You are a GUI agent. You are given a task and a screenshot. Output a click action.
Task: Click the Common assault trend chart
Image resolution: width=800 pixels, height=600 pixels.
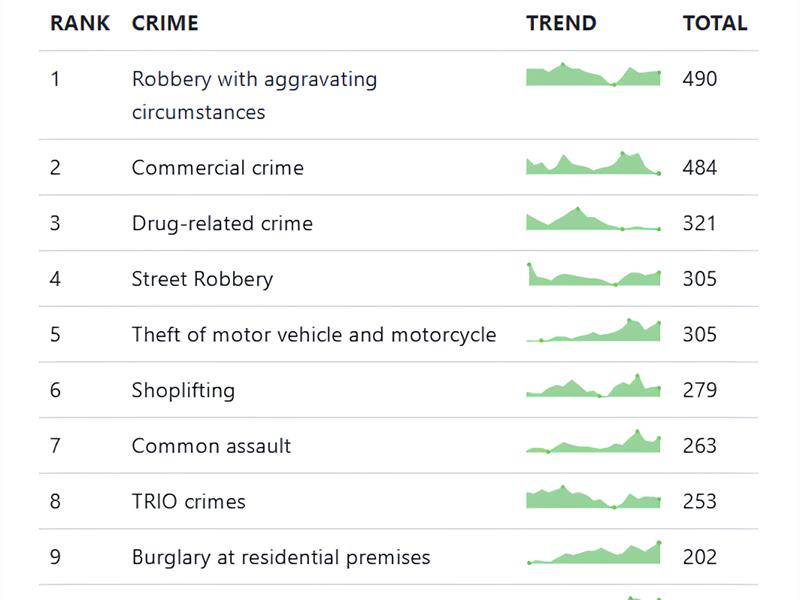coord(593,441)
